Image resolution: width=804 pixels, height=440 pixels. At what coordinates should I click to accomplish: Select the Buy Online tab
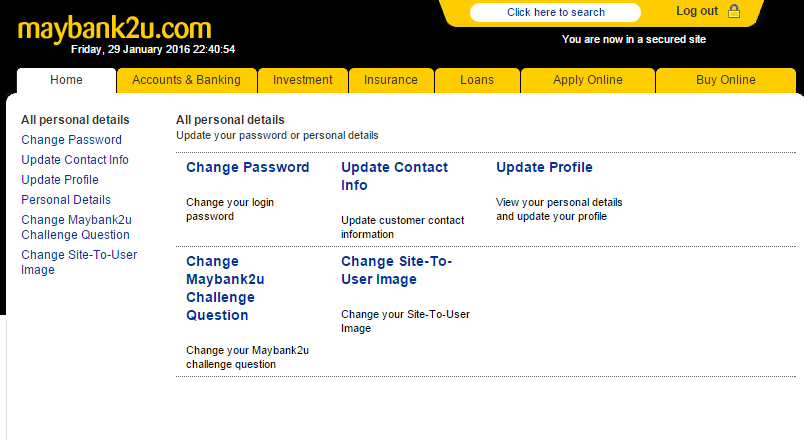tap(725, 80)
